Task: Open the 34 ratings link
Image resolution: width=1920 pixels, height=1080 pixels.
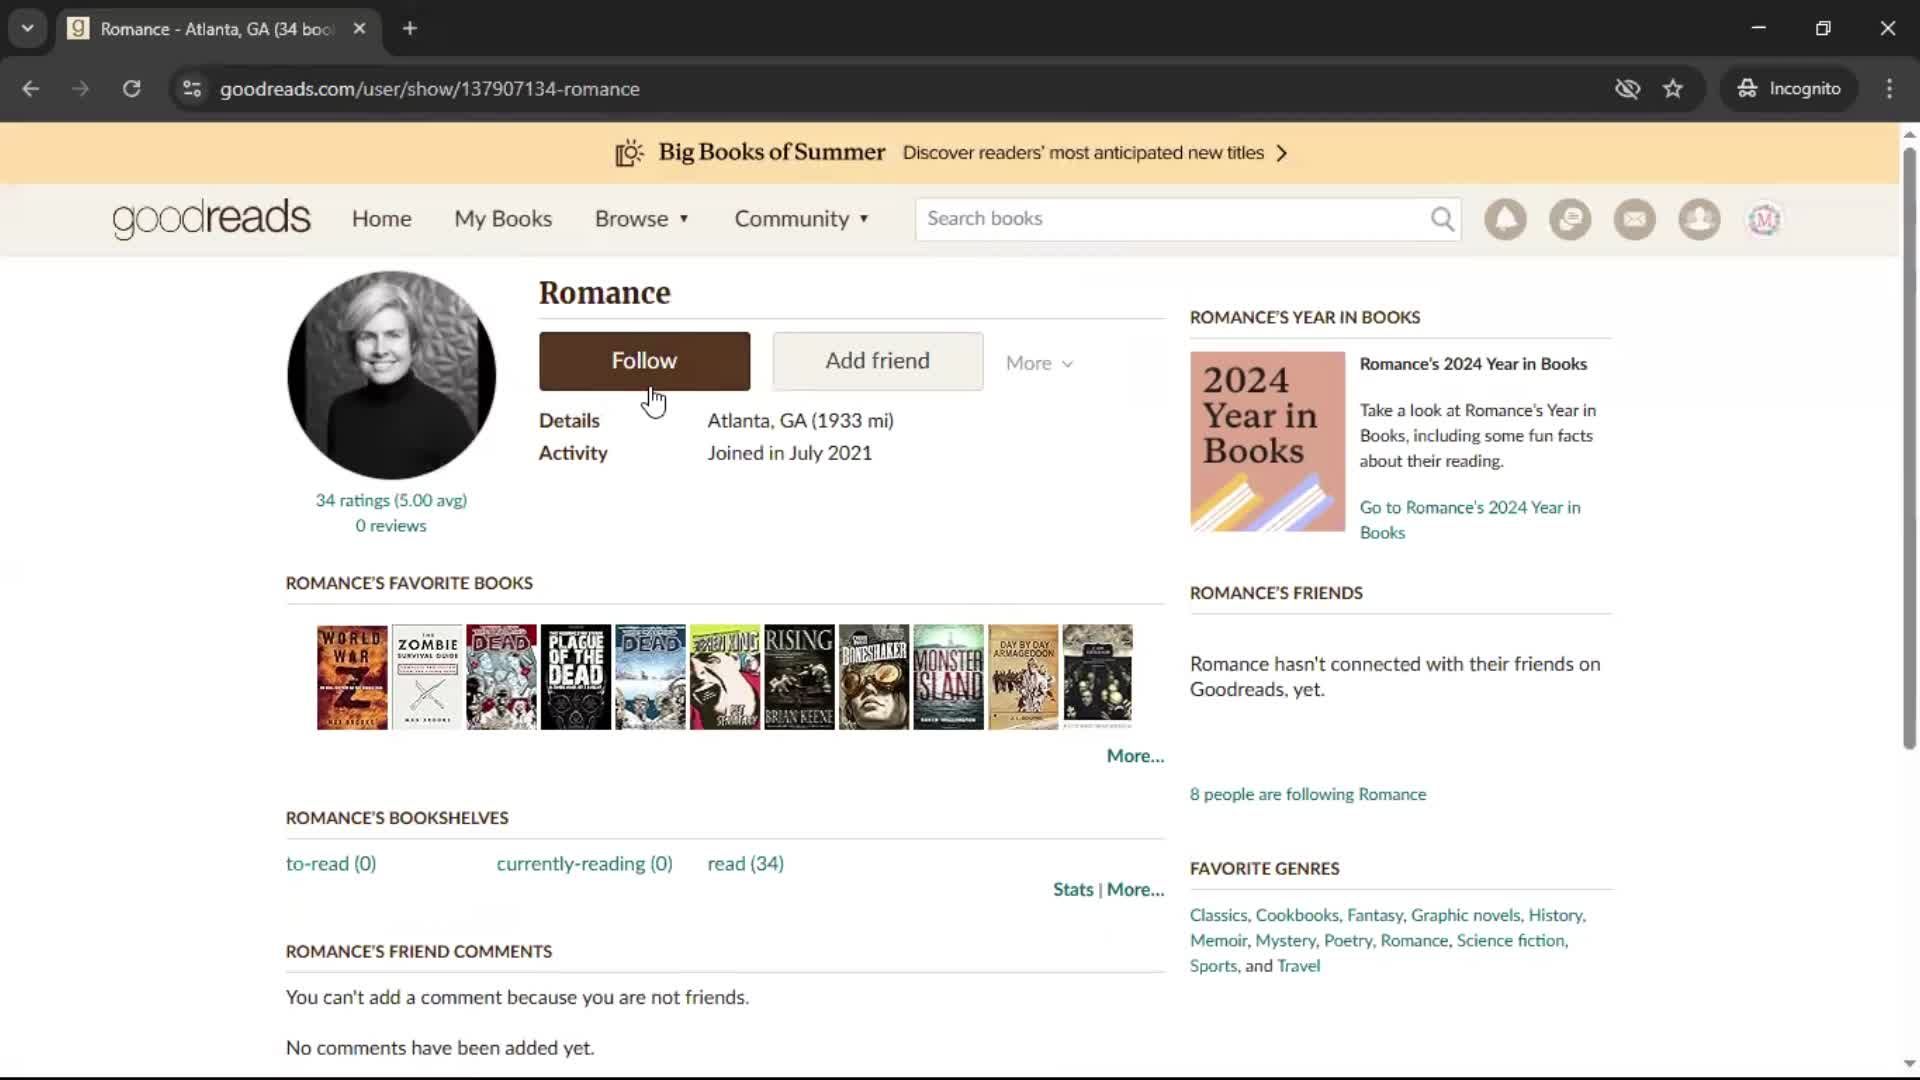Action: click(x=391, y=500)
